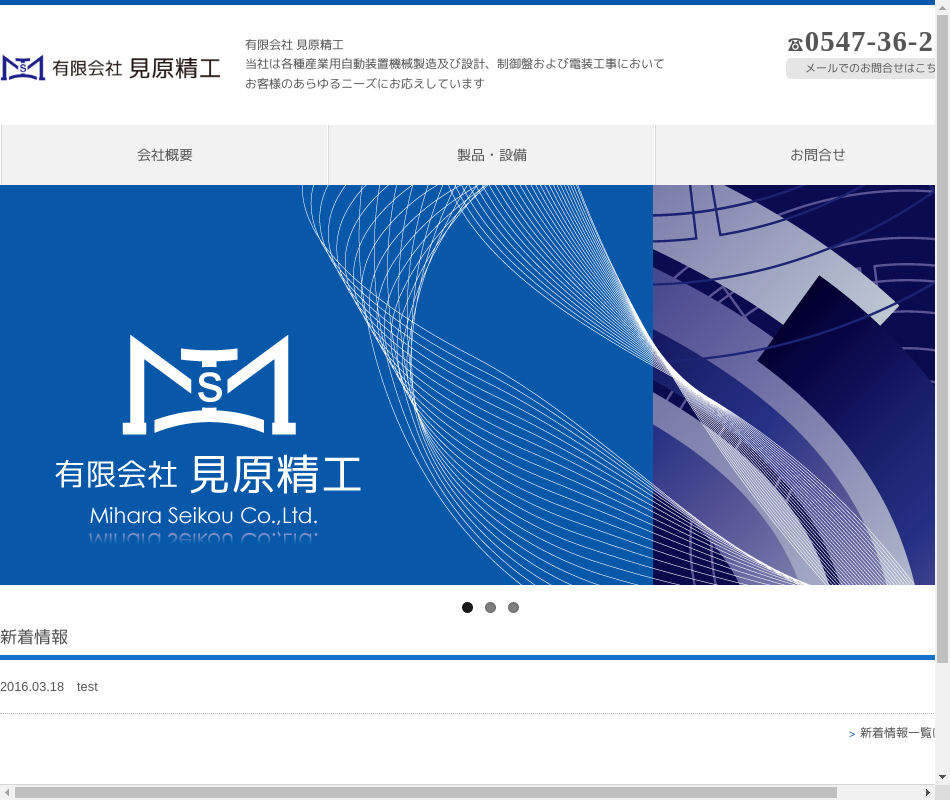Click the phone number 0547-36 text
This screenshot has width=950, height=800.
[x=868, y=42]
